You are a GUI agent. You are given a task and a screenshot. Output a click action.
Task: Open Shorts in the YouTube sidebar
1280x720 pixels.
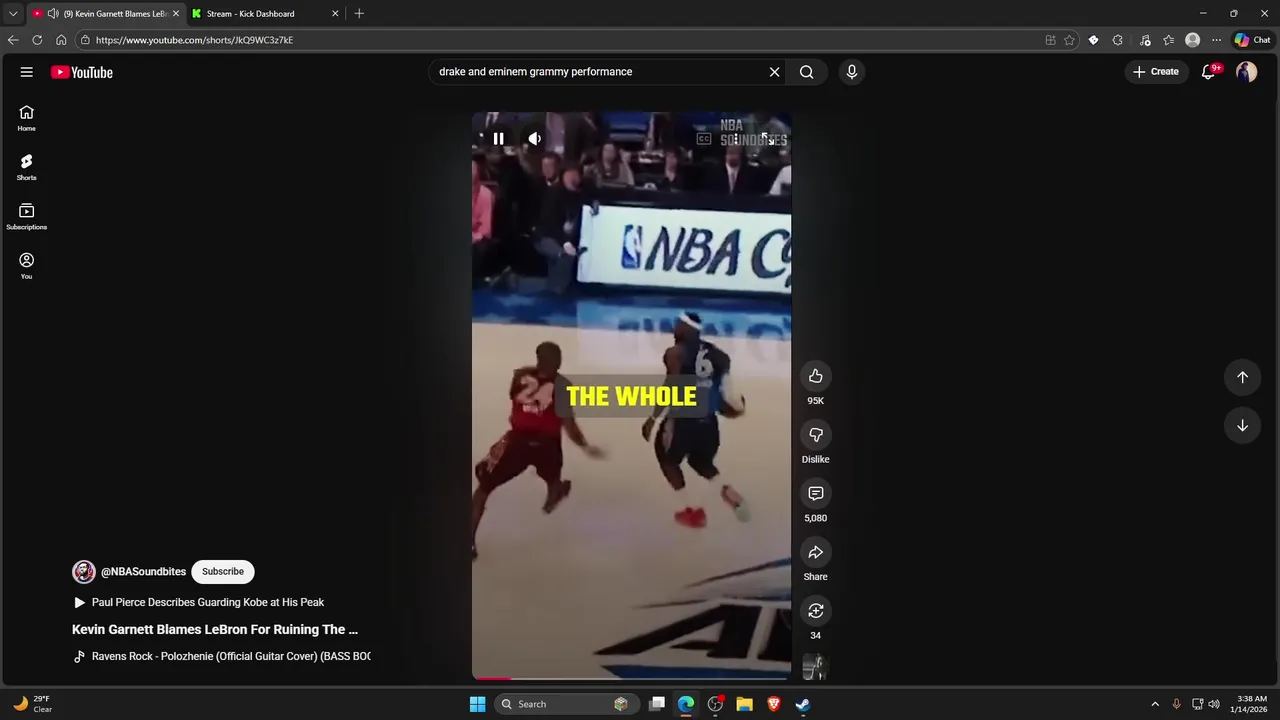27,167
